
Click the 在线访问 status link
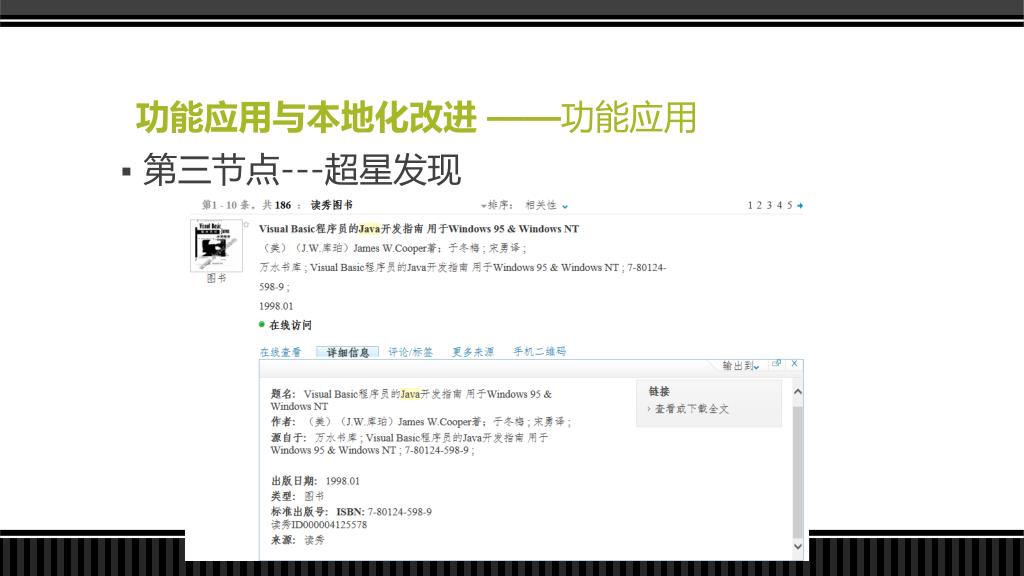point(291,325)
